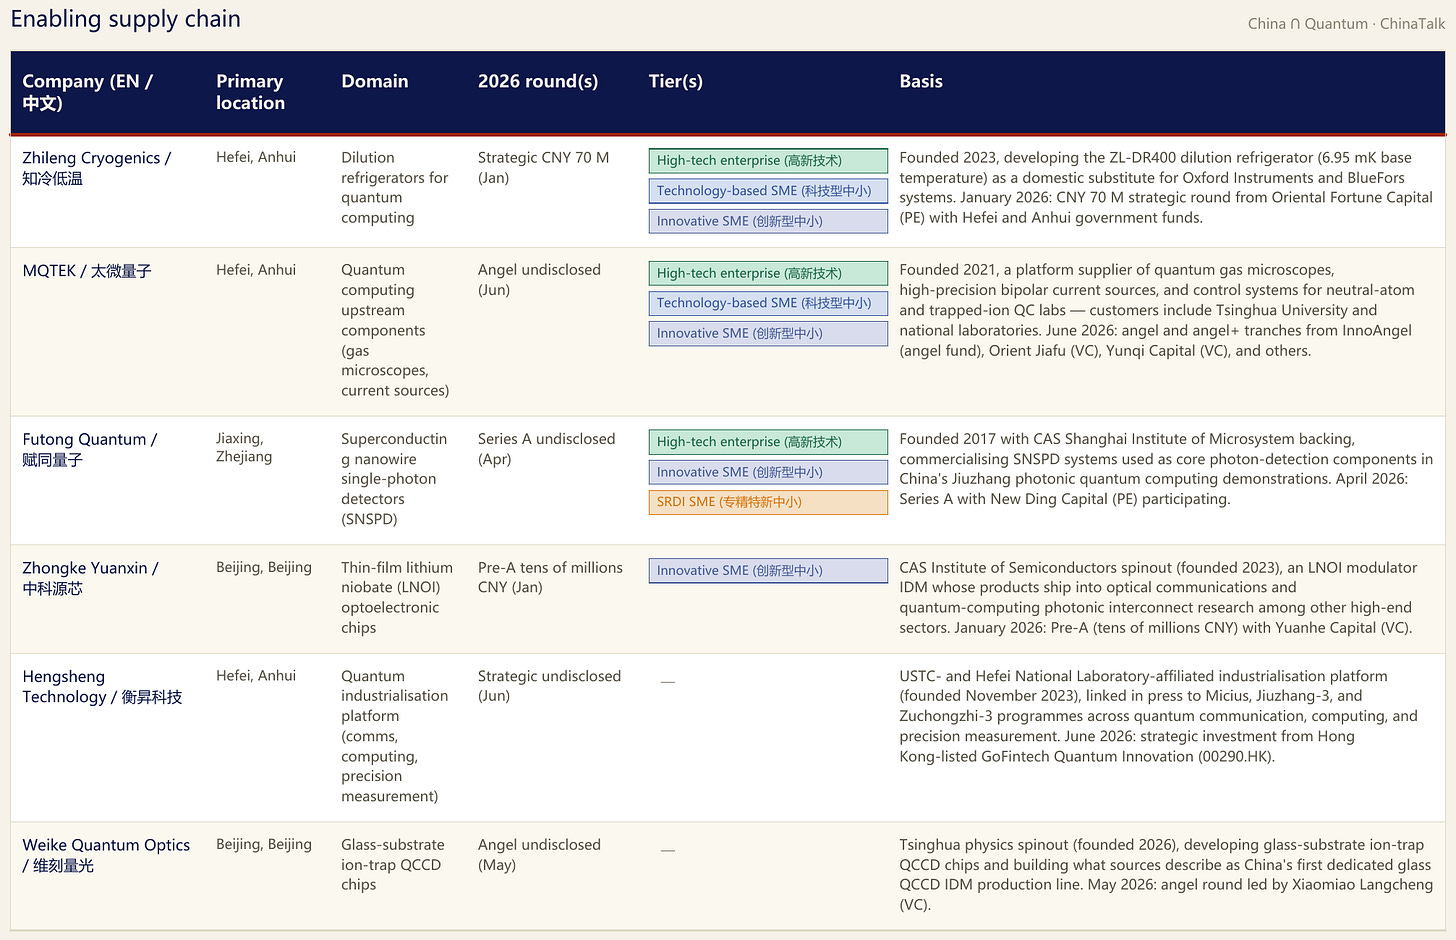1456x940 pixels.
Task: Select the "Tier(s)" column header
Action: pos(676,81)
